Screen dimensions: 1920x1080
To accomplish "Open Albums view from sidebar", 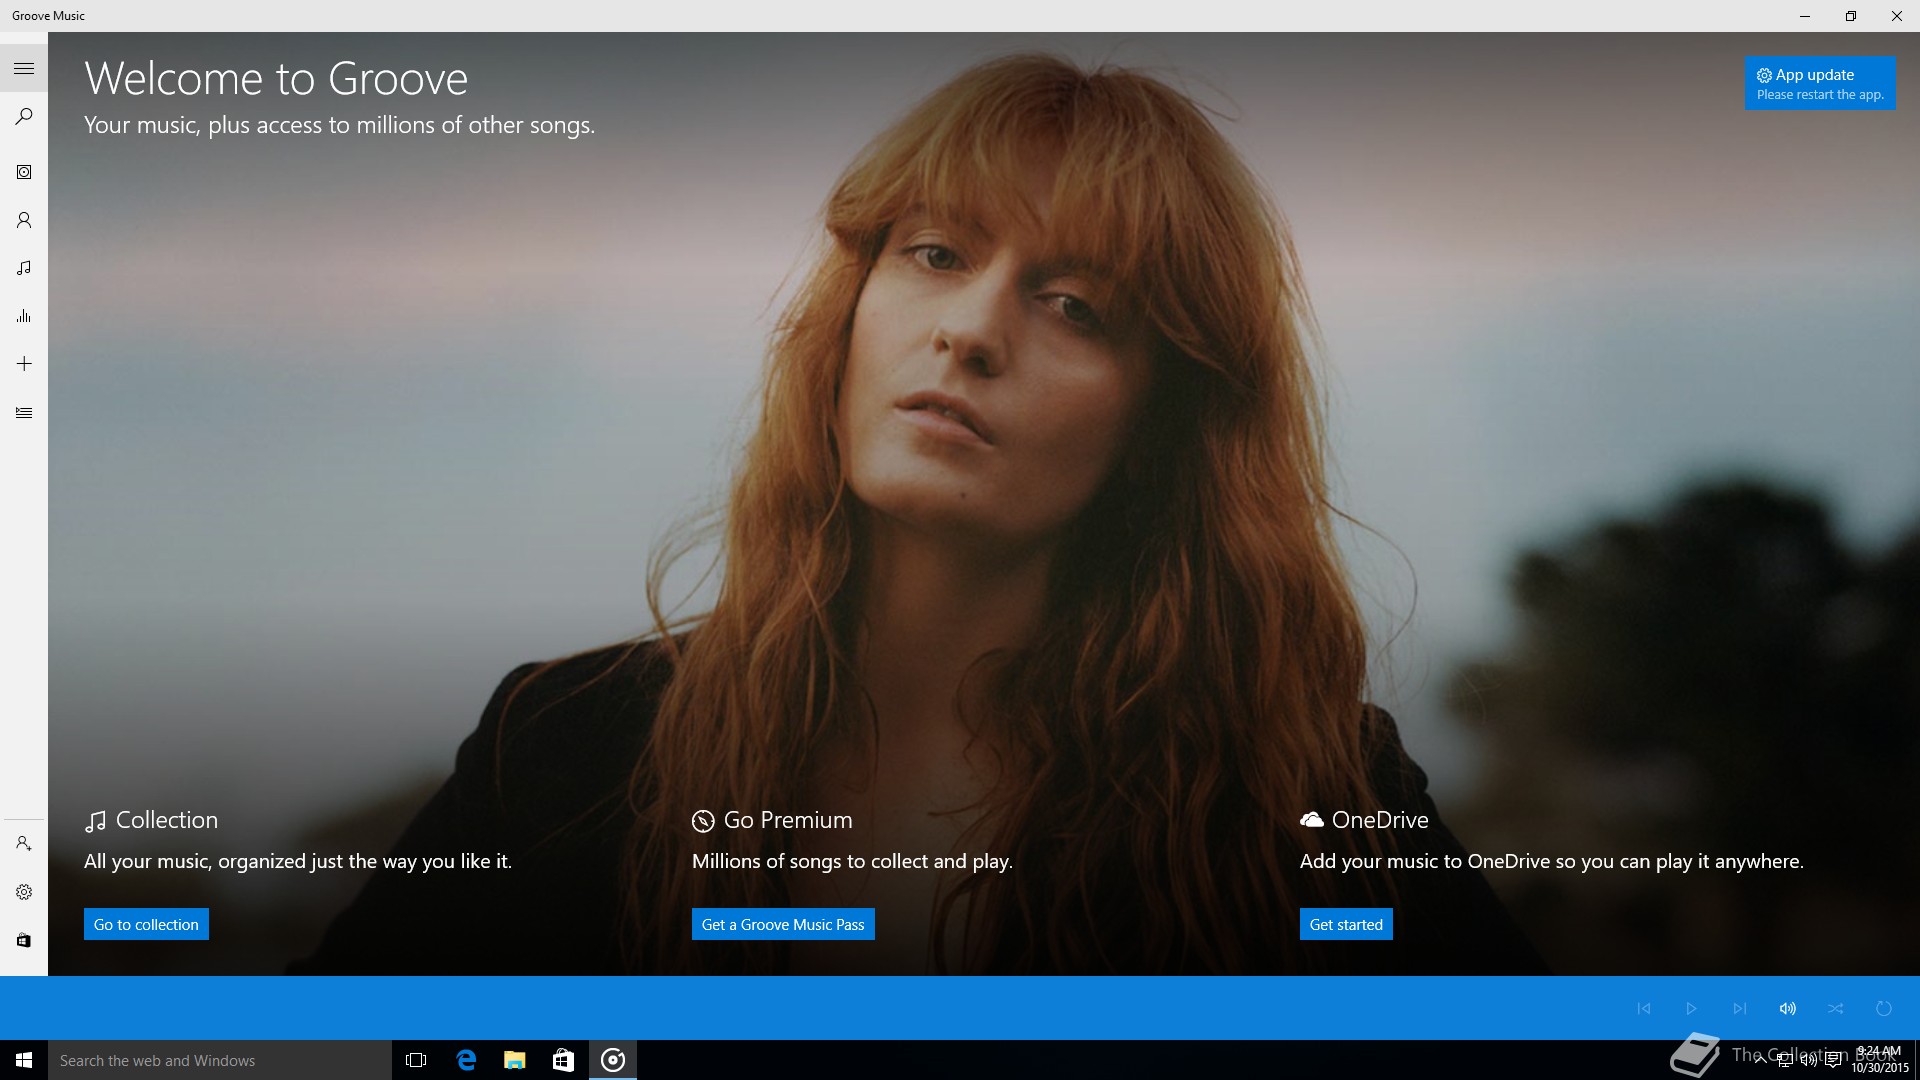I will [x=24, y=172].
